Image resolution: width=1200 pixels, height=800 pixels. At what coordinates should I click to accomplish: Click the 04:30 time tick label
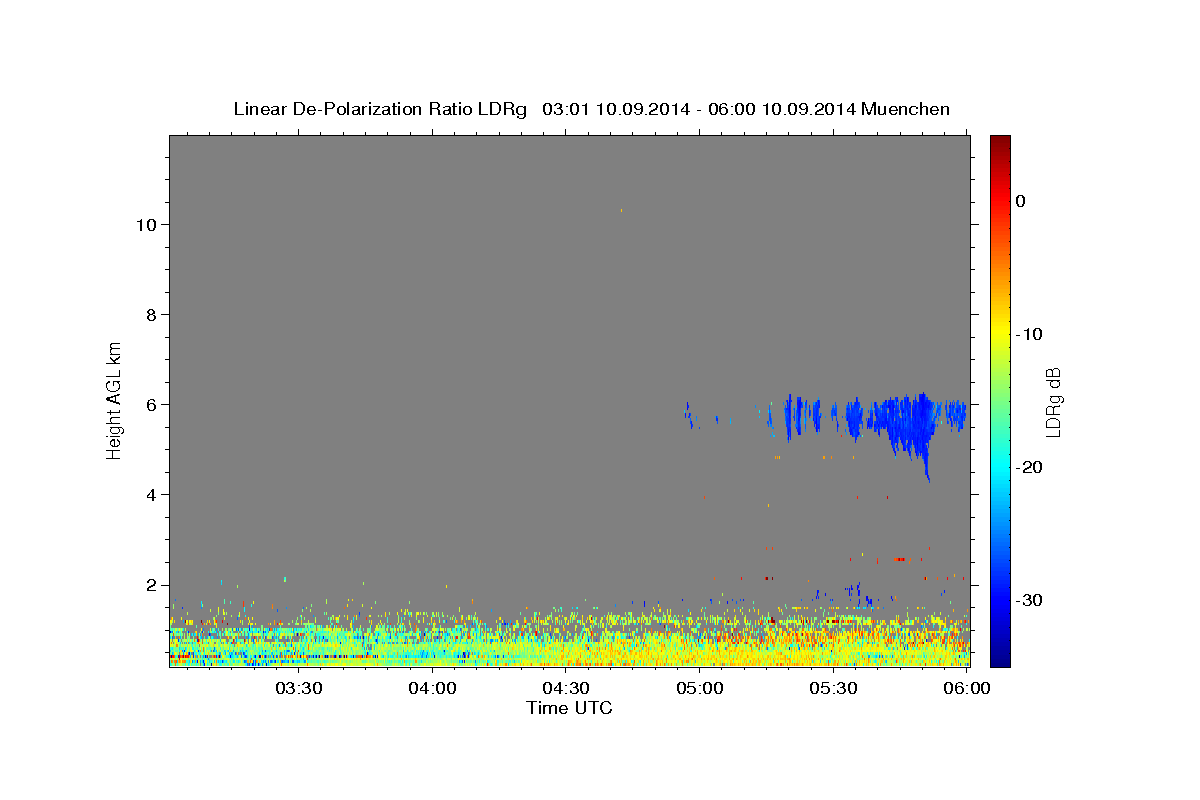coord(566,688)
